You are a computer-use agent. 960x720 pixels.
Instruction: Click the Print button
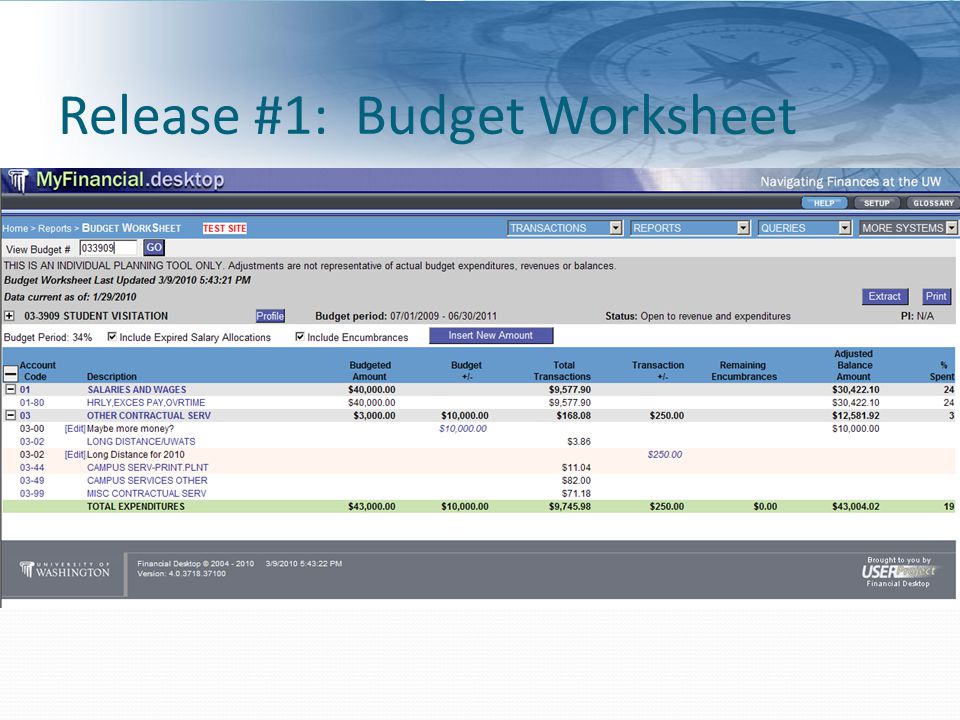[936, 296]
